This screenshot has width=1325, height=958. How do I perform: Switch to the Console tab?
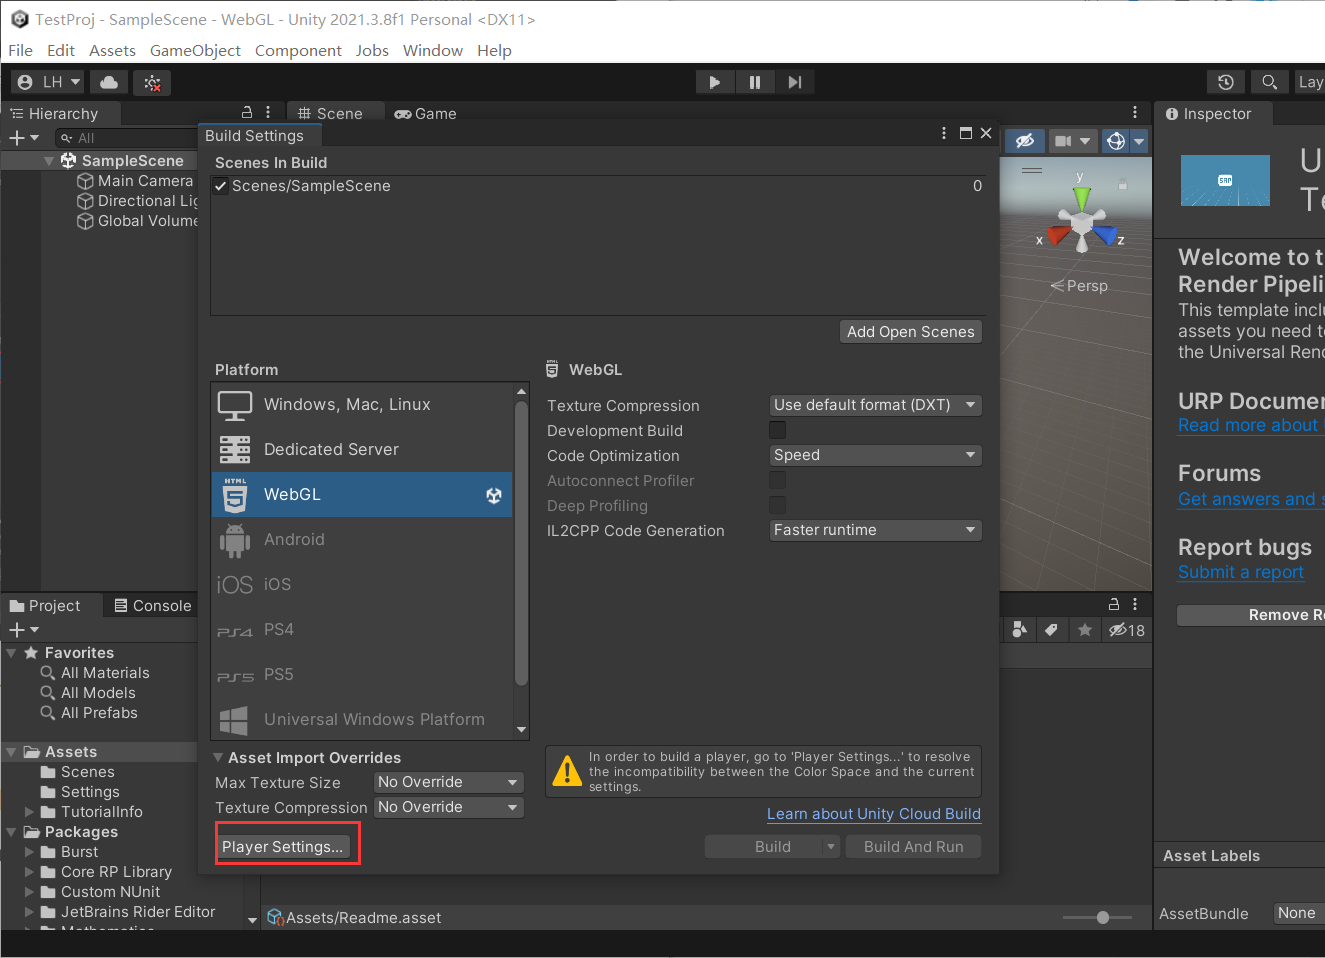[152, 606]
